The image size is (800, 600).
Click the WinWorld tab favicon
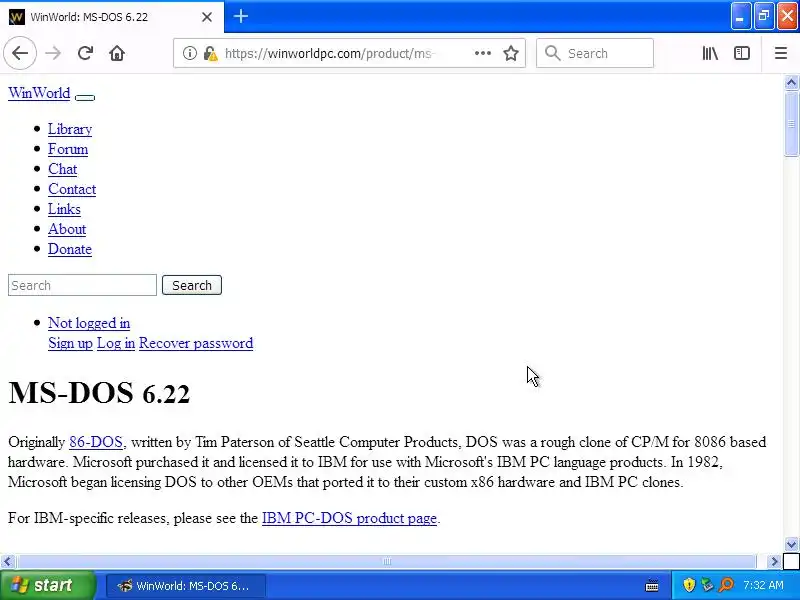(x=17, y=17)
